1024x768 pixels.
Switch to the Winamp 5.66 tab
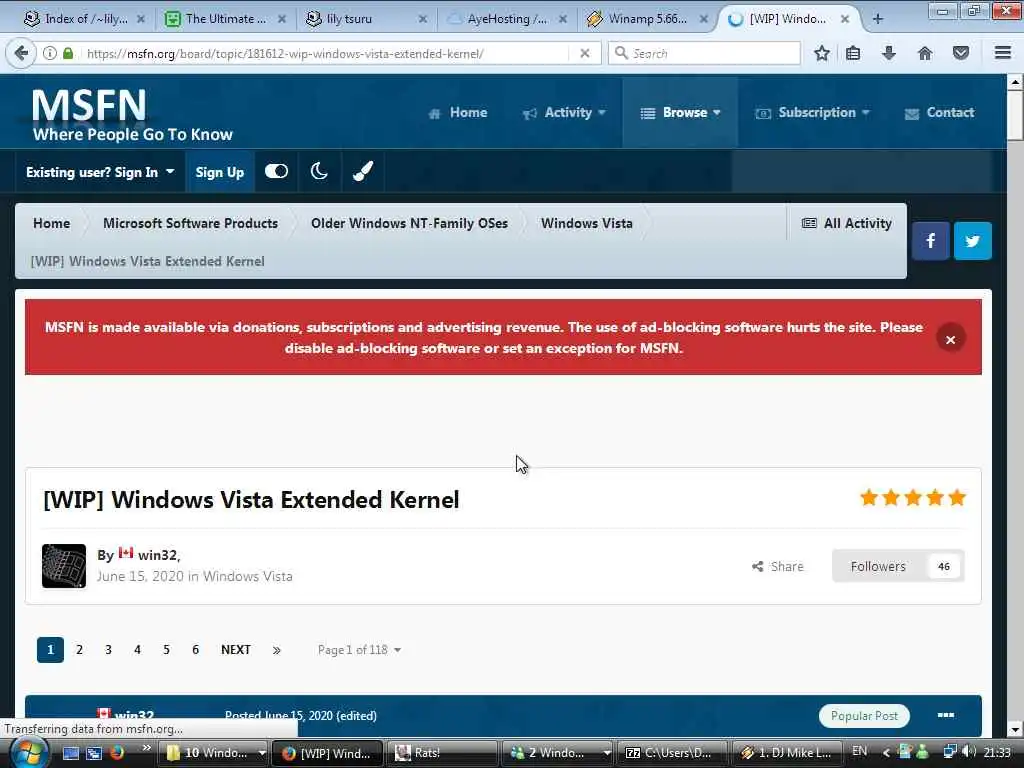(647, 19)
